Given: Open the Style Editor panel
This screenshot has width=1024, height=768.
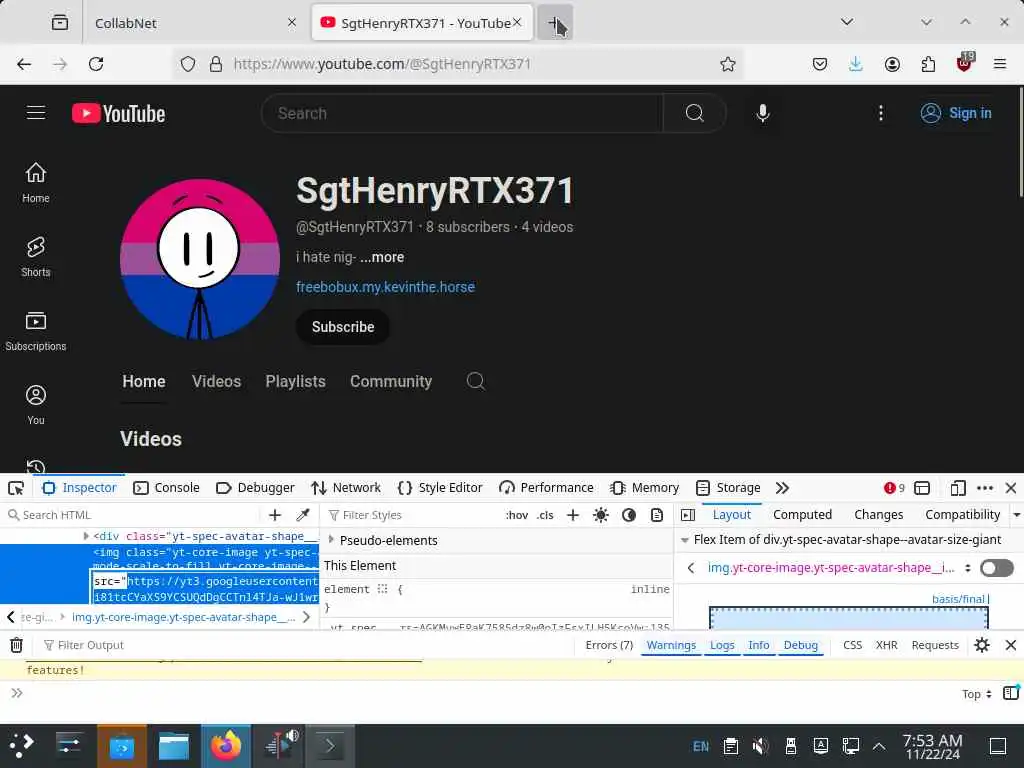Looking at the screenshot, I should coord(440,488).
